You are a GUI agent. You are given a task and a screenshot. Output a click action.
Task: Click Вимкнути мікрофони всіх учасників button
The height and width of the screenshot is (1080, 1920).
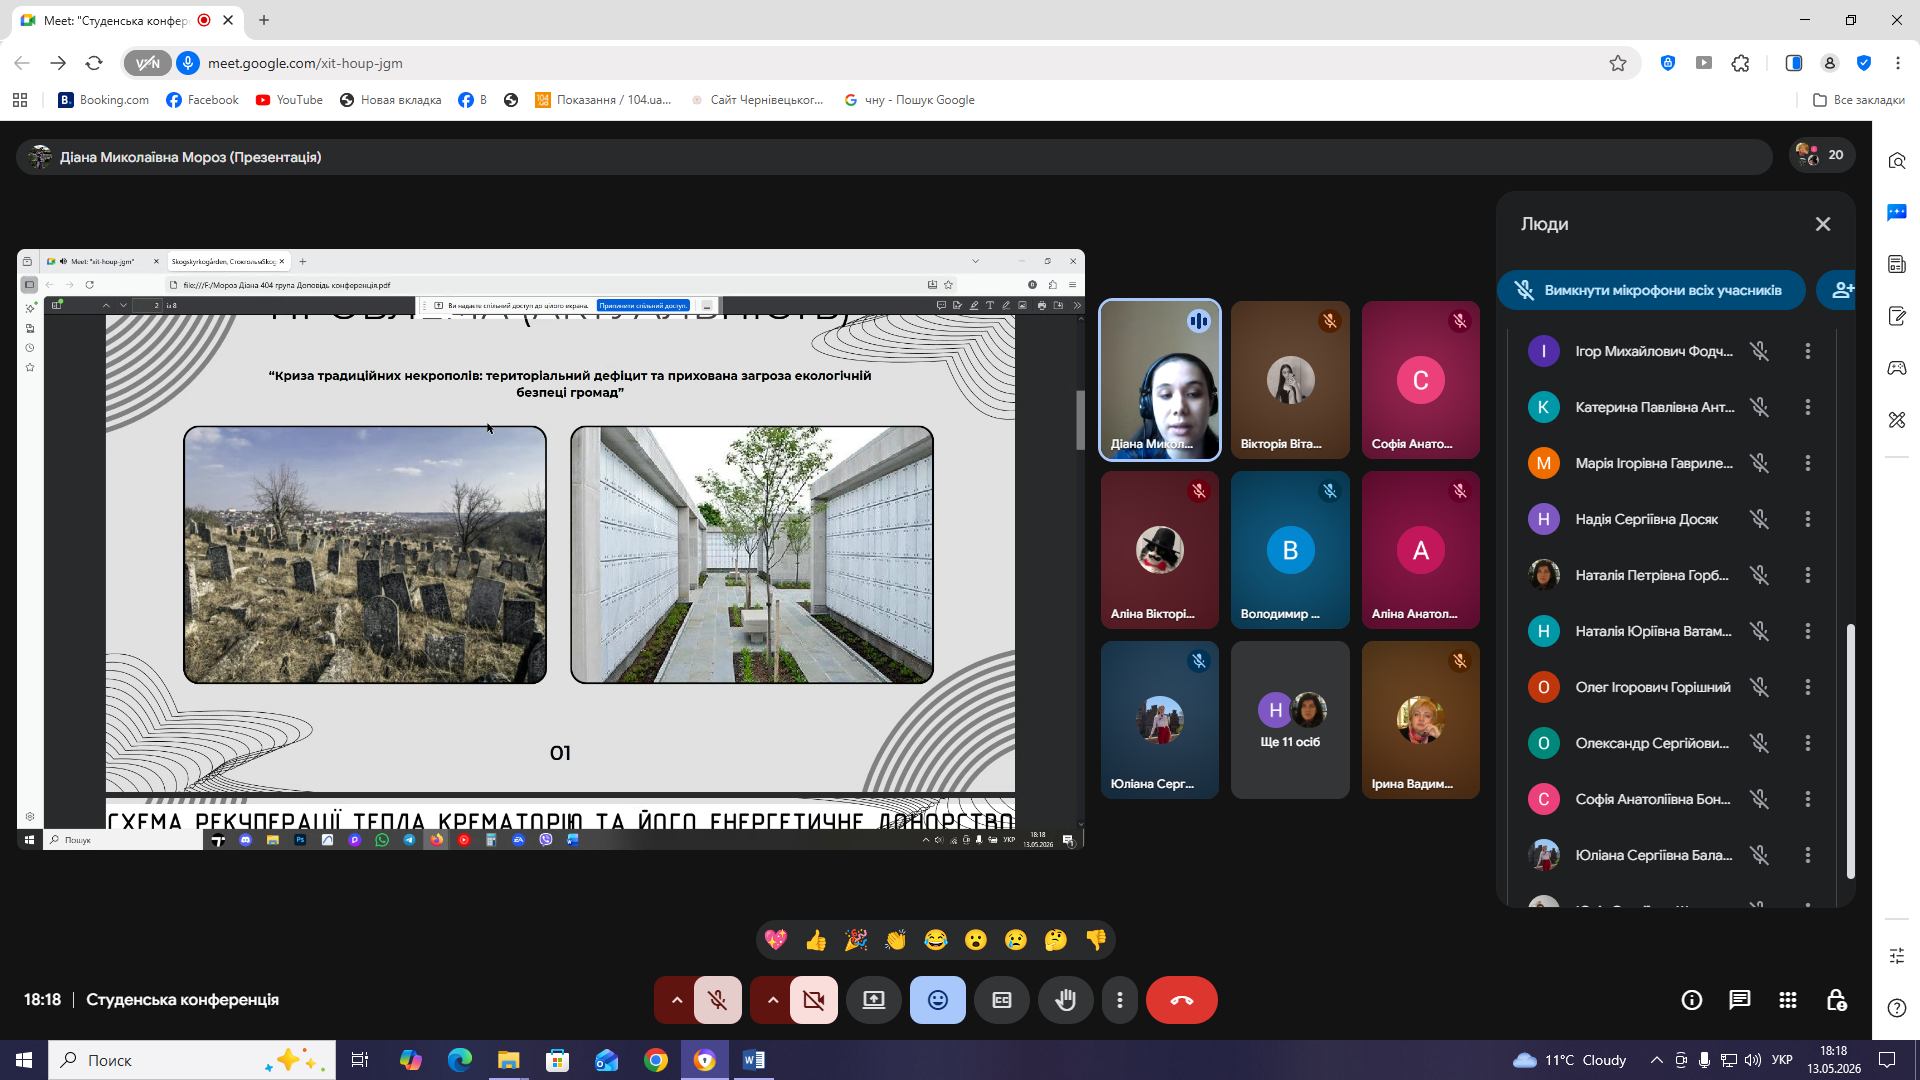1651,290
